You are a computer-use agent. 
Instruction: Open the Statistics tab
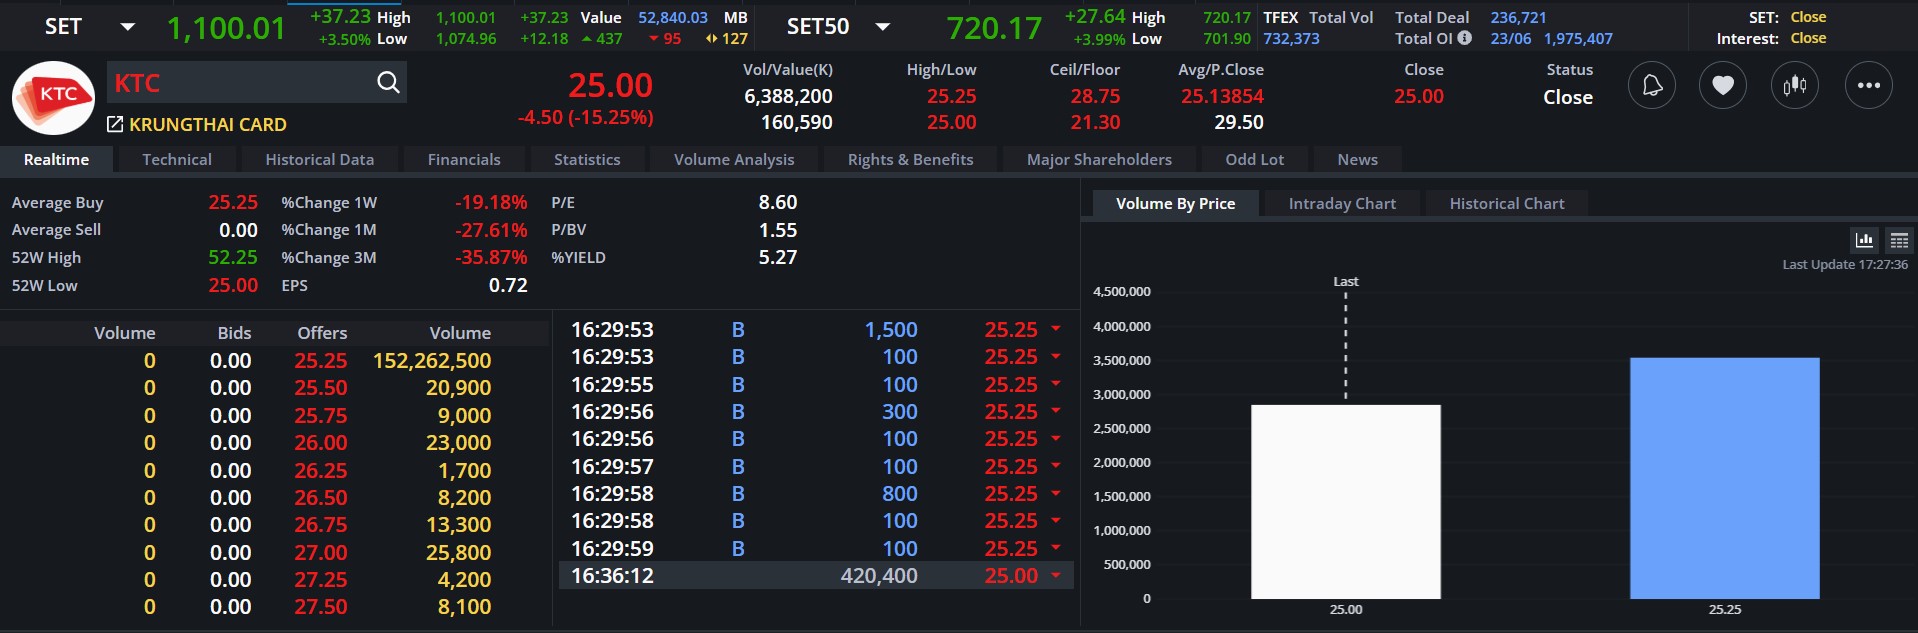(587, 160)
